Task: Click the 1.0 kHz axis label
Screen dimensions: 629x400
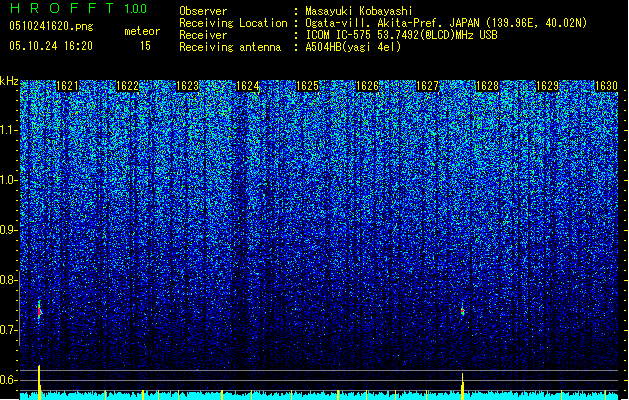Action: [x=9, y=180]
